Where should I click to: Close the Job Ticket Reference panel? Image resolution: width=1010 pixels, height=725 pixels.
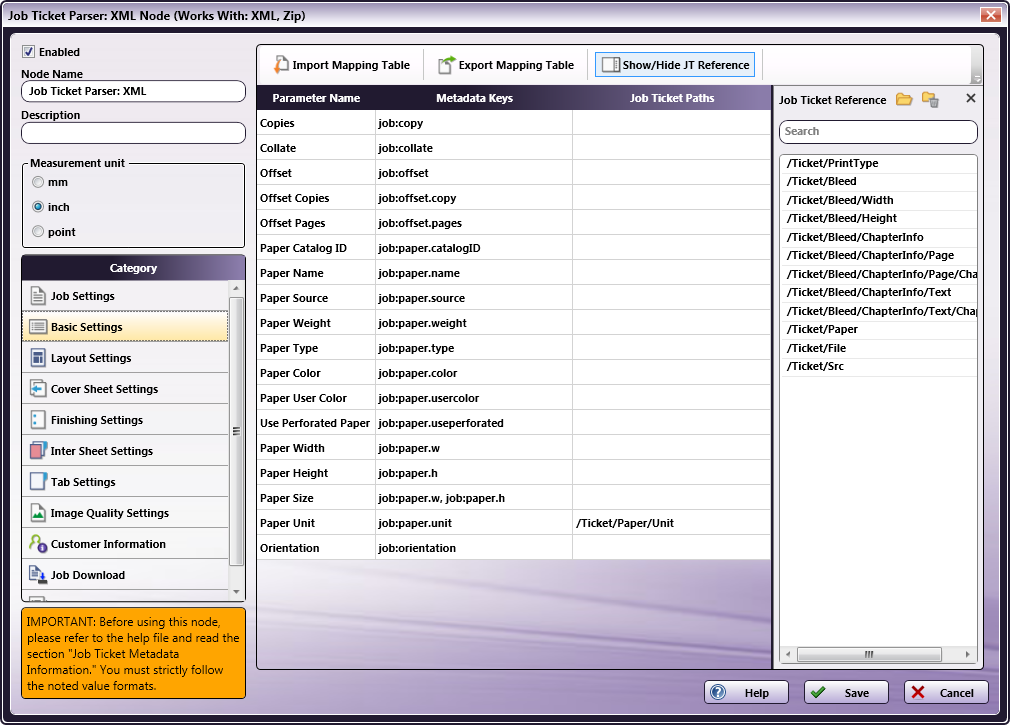point(971,98)
